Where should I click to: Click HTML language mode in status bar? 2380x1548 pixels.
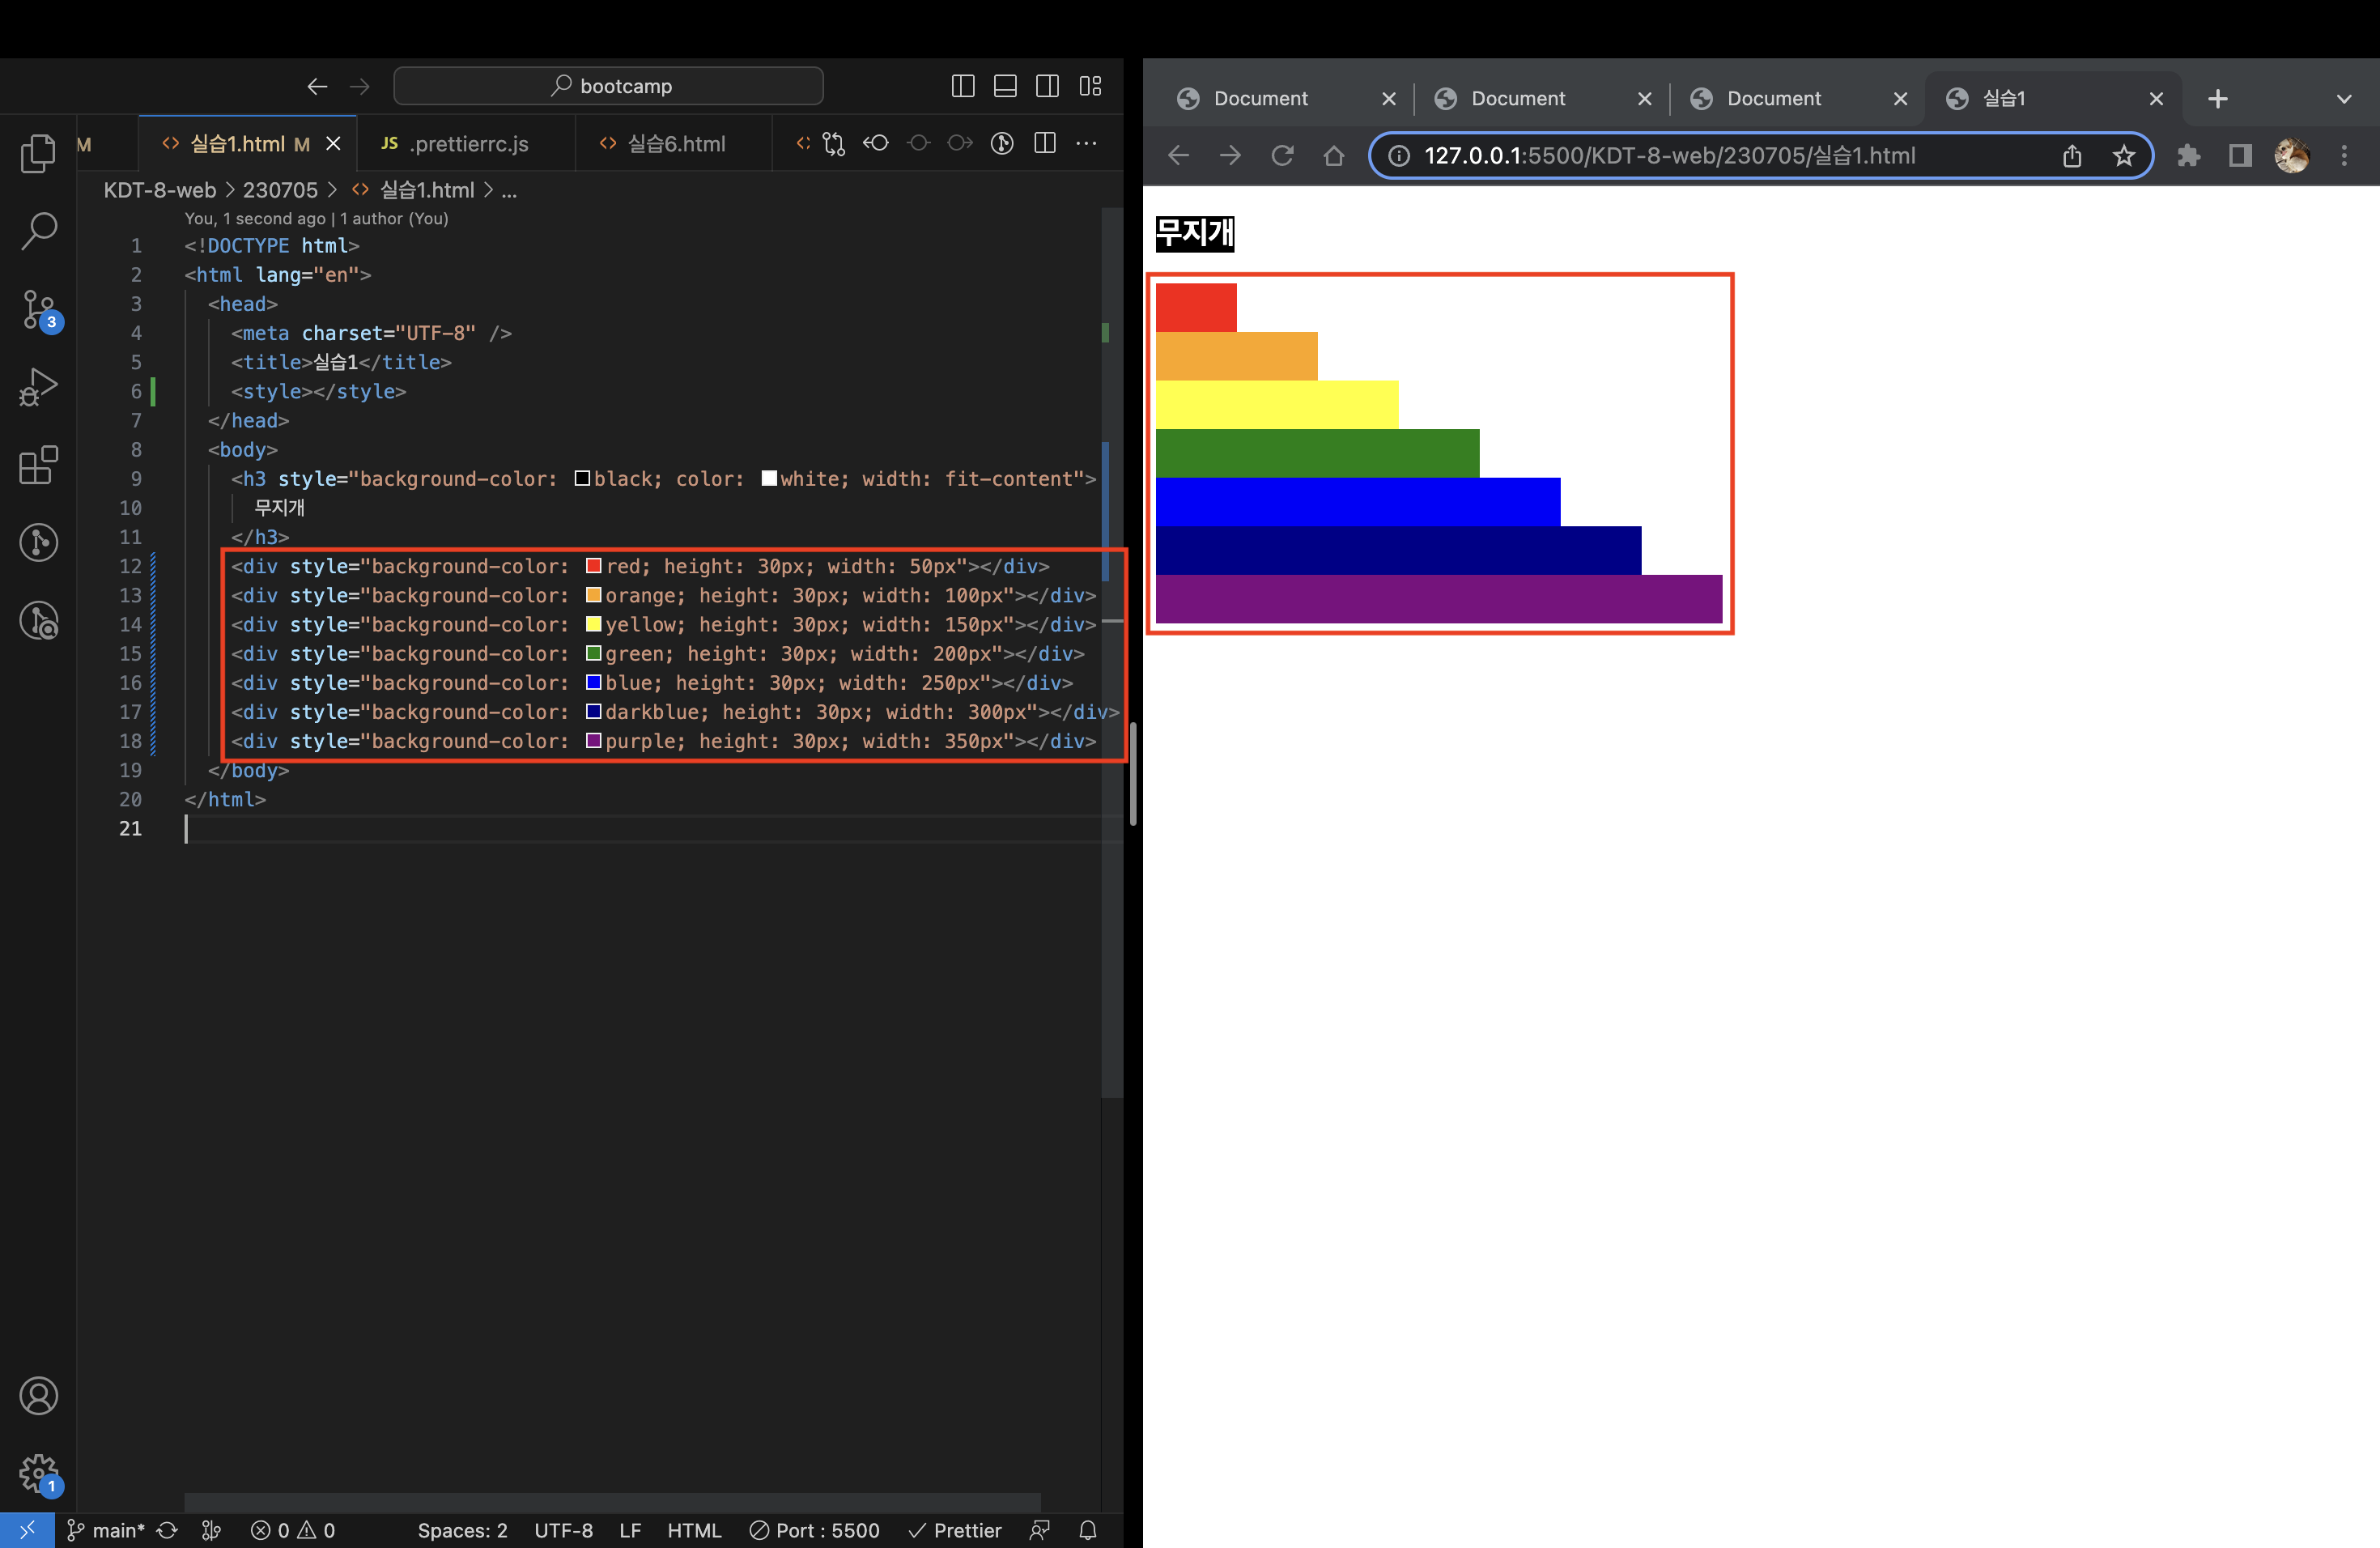tap(694, 1530)
